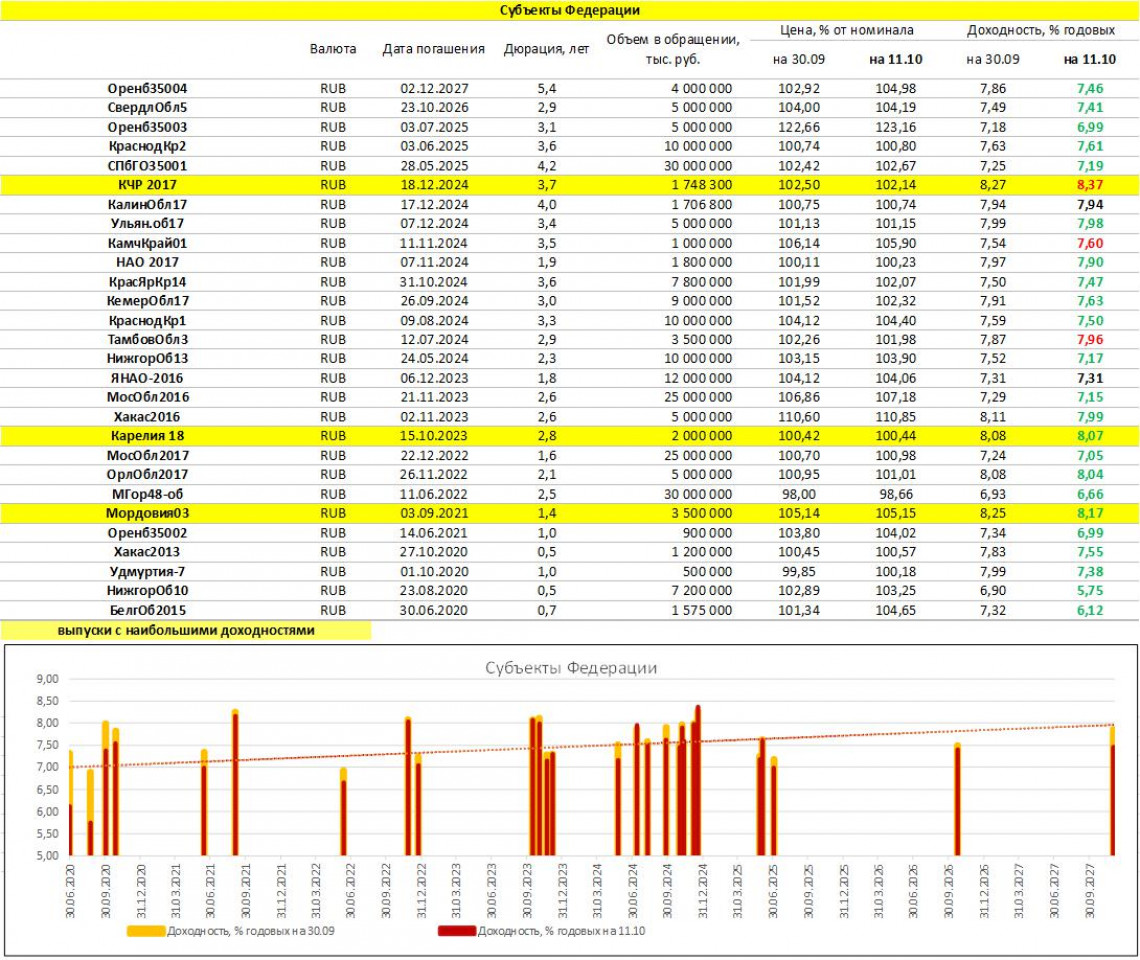Screen dimensions: 1140x960
Task: Click the 'Цена, % от номинала' header
Action: click(846, 31)
